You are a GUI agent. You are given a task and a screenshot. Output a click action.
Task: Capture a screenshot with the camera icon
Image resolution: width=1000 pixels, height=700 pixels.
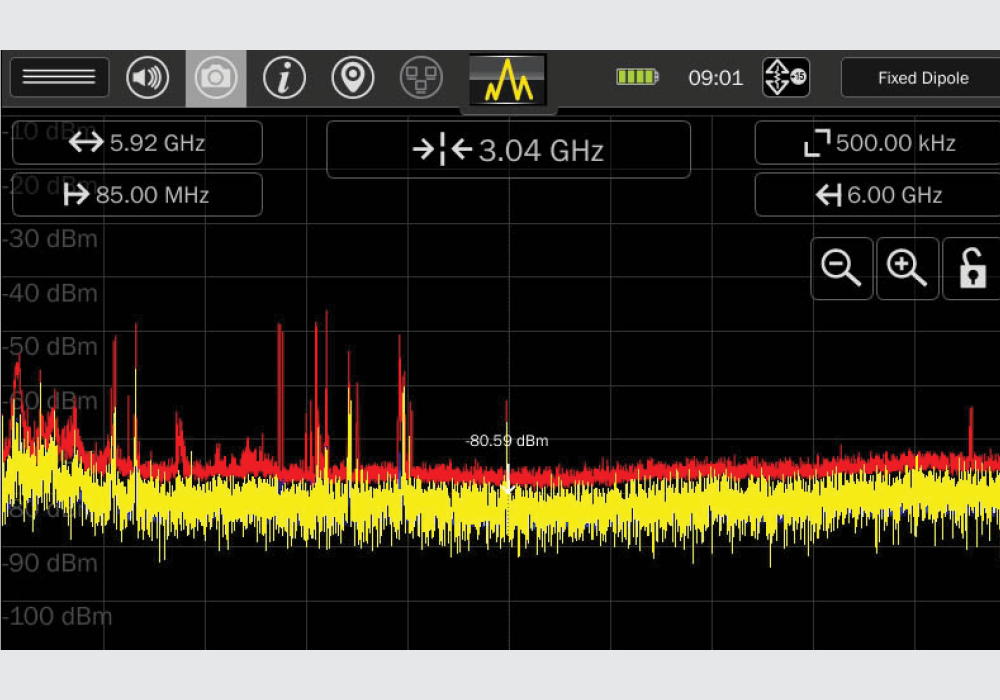point(215,78)
